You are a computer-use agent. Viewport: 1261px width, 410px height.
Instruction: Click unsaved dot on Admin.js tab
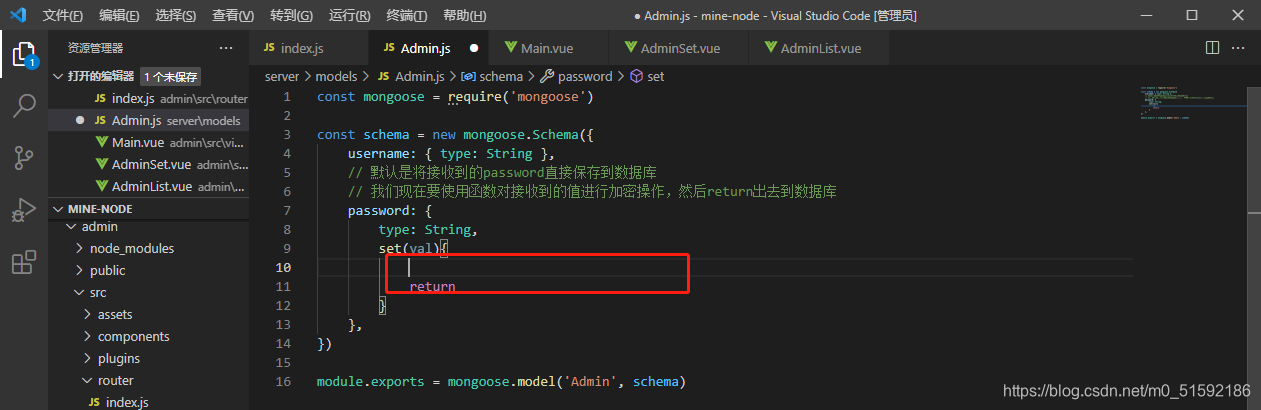(x=473, y=48)
